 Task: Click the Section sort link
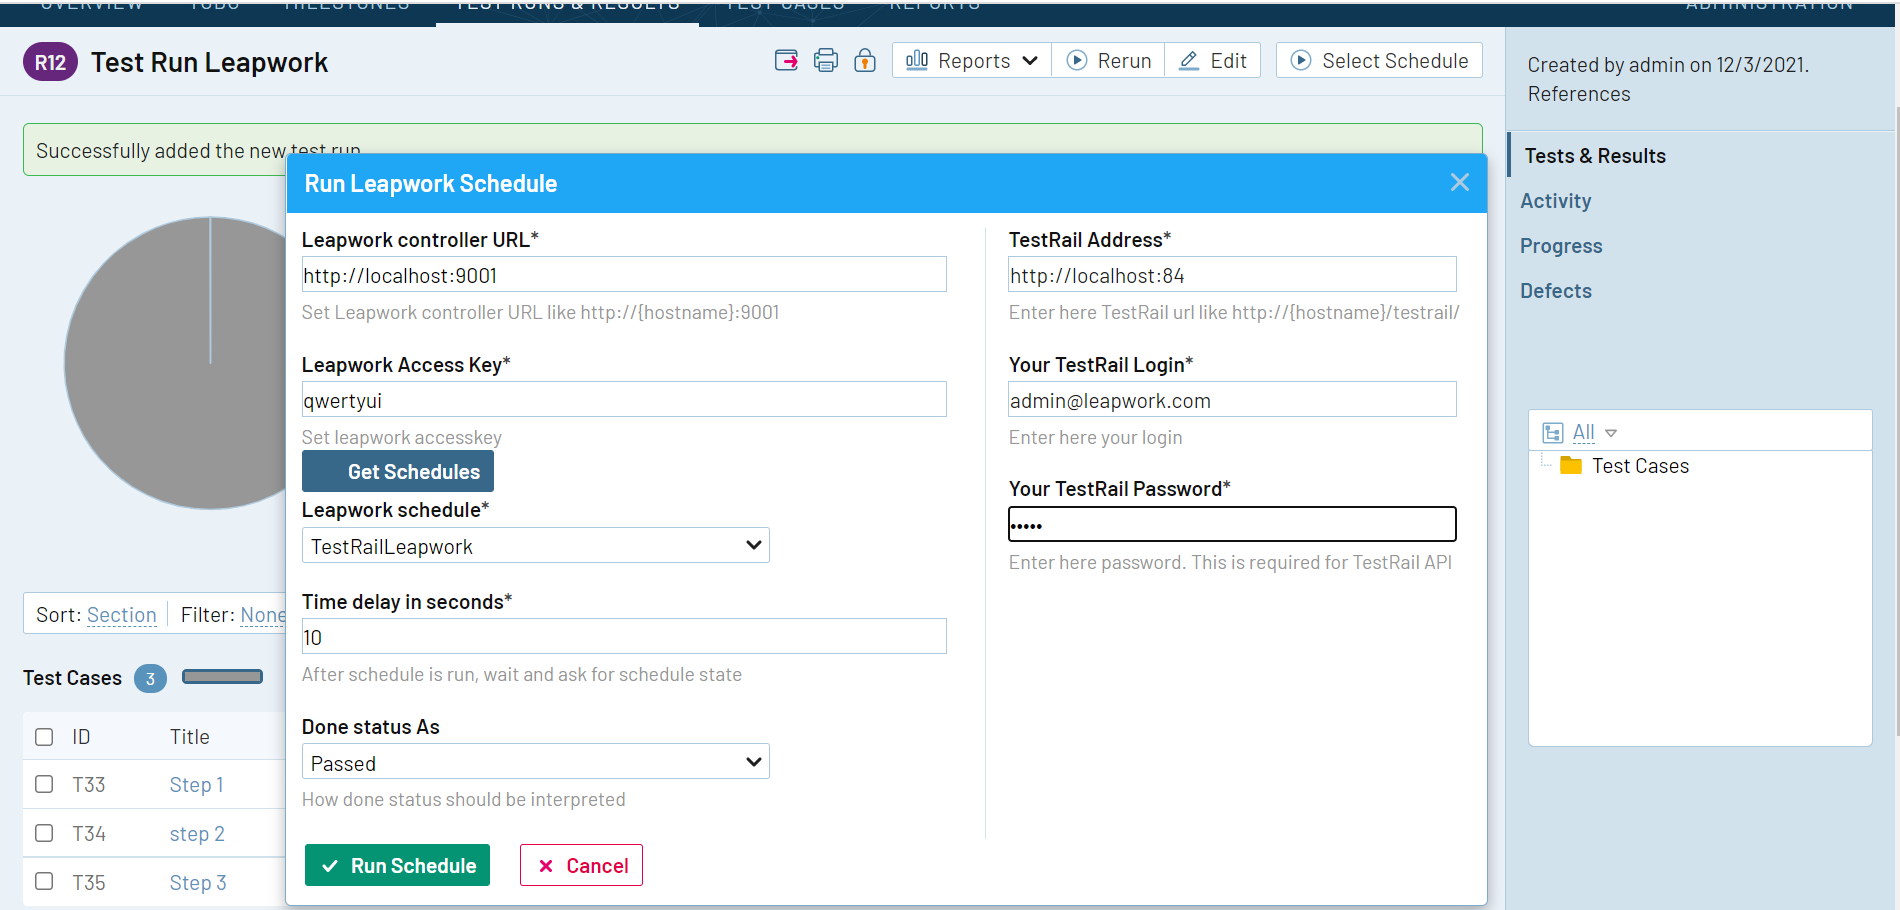(x=122, y=615)
